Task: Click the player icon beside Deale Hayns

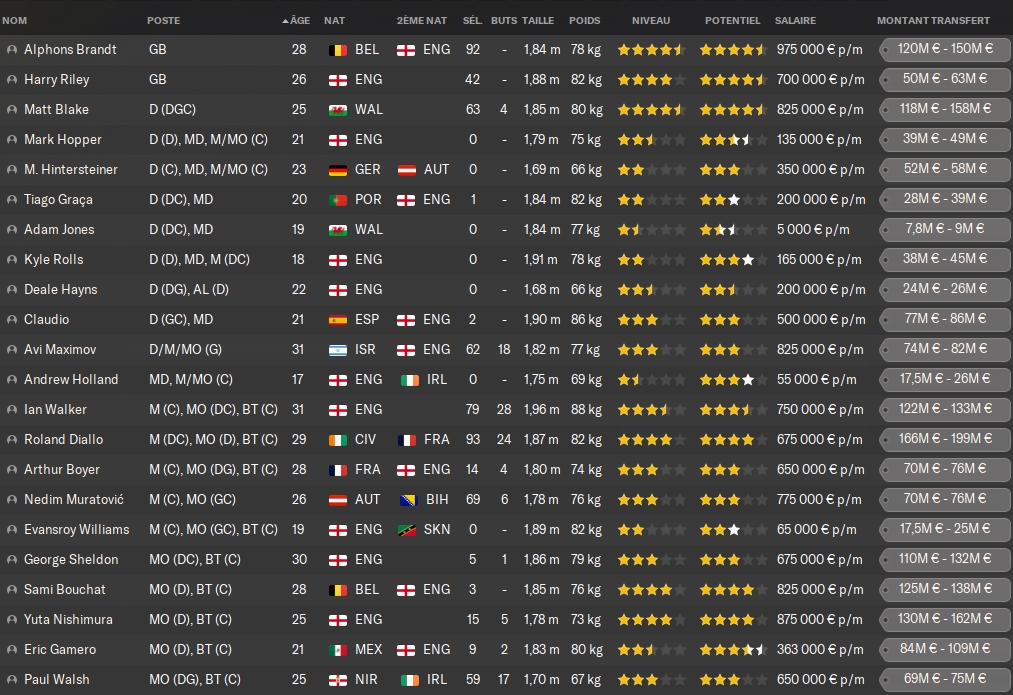Action: (x=12, y=289)
